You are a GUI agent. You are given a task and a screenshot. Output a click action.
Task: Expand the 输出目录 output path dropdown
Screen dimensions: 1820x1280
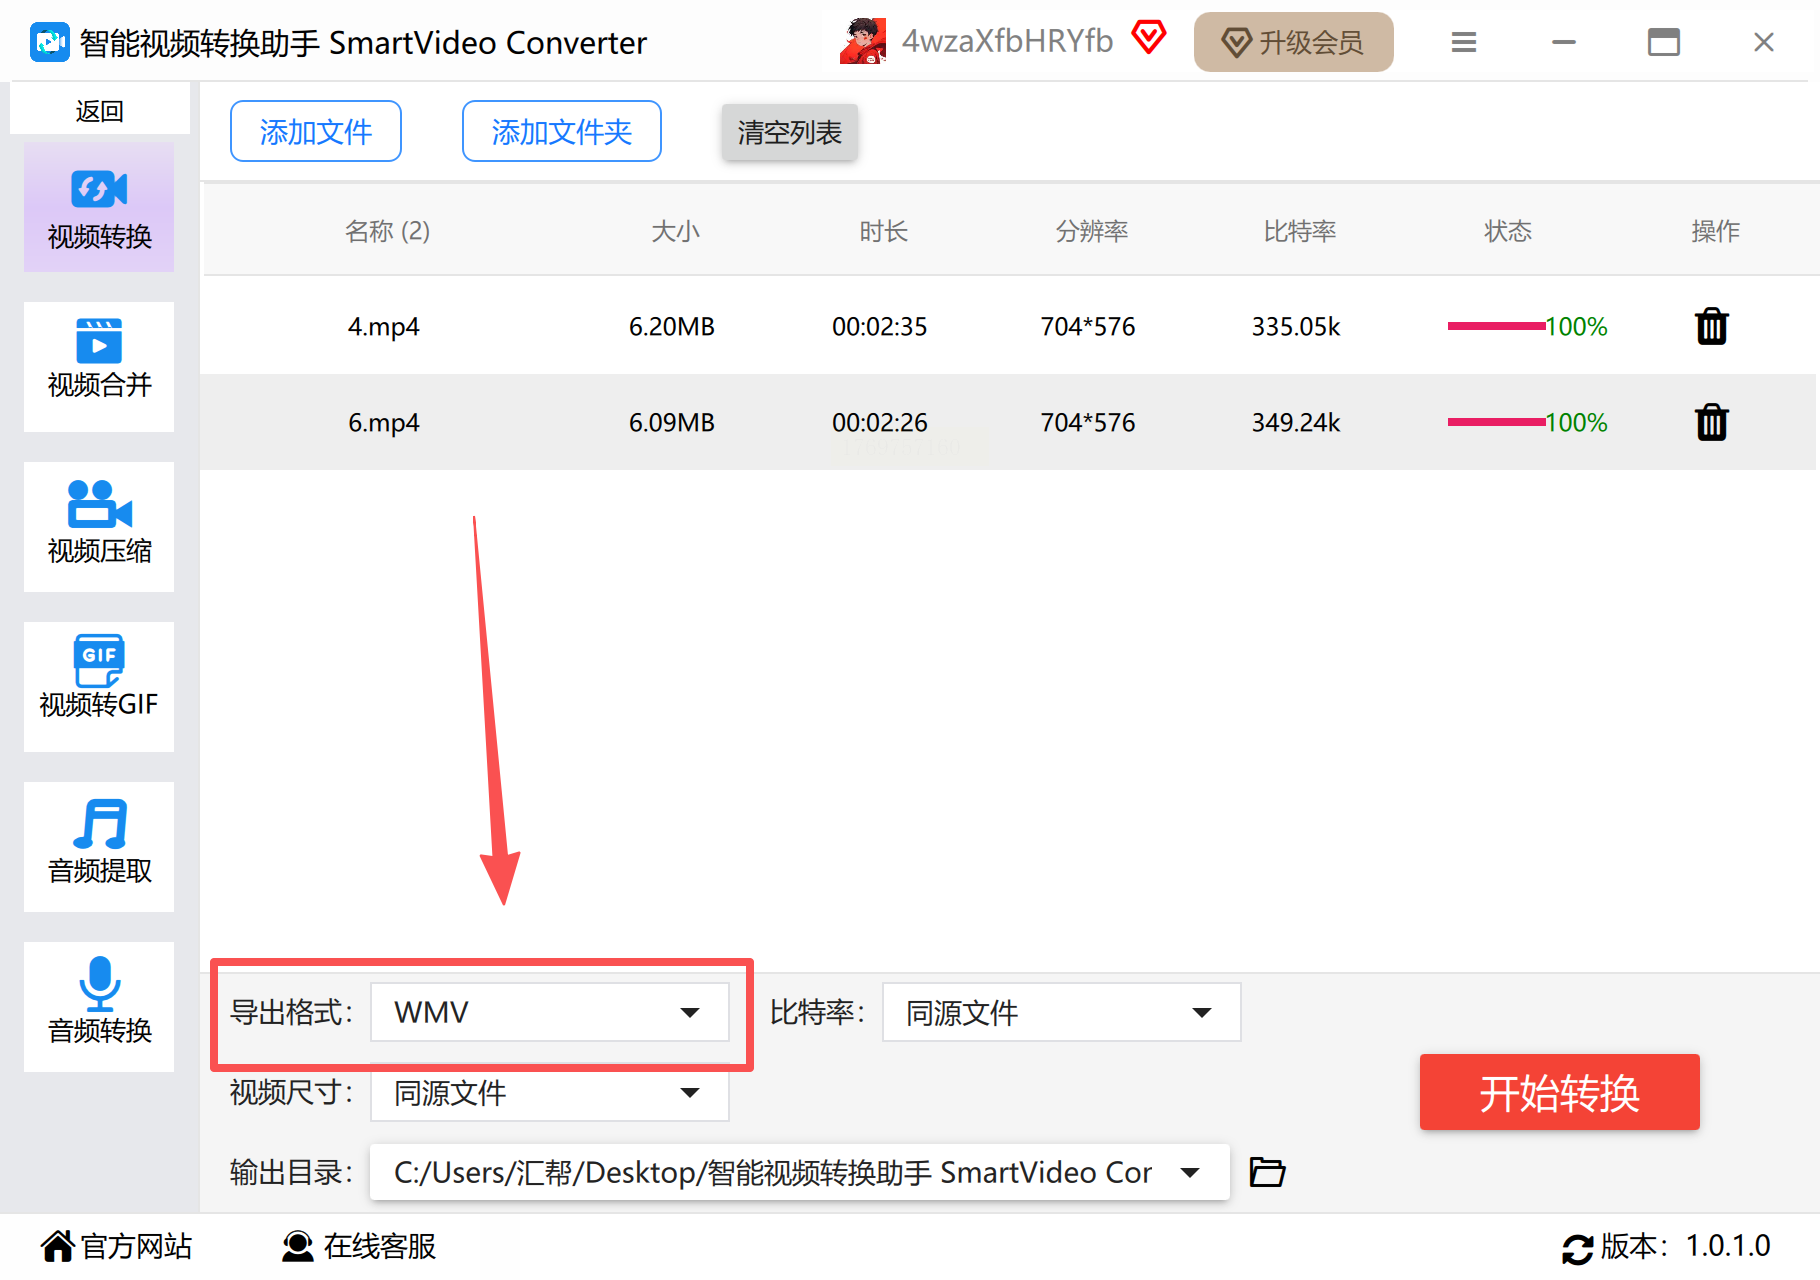click(x=800, y=1172)
